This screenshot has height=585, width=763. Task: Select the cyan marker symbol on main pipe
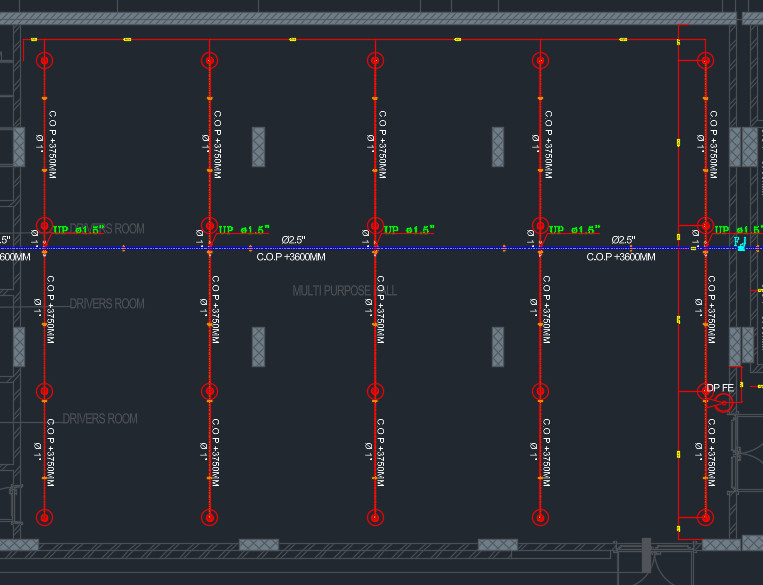(741, 243)
